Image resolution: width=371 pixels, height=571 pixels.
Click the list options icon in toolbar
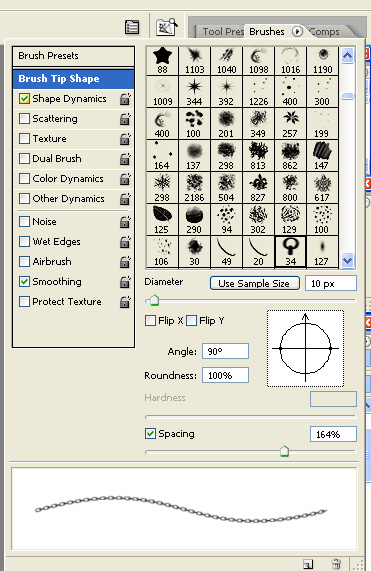point(132,27)
